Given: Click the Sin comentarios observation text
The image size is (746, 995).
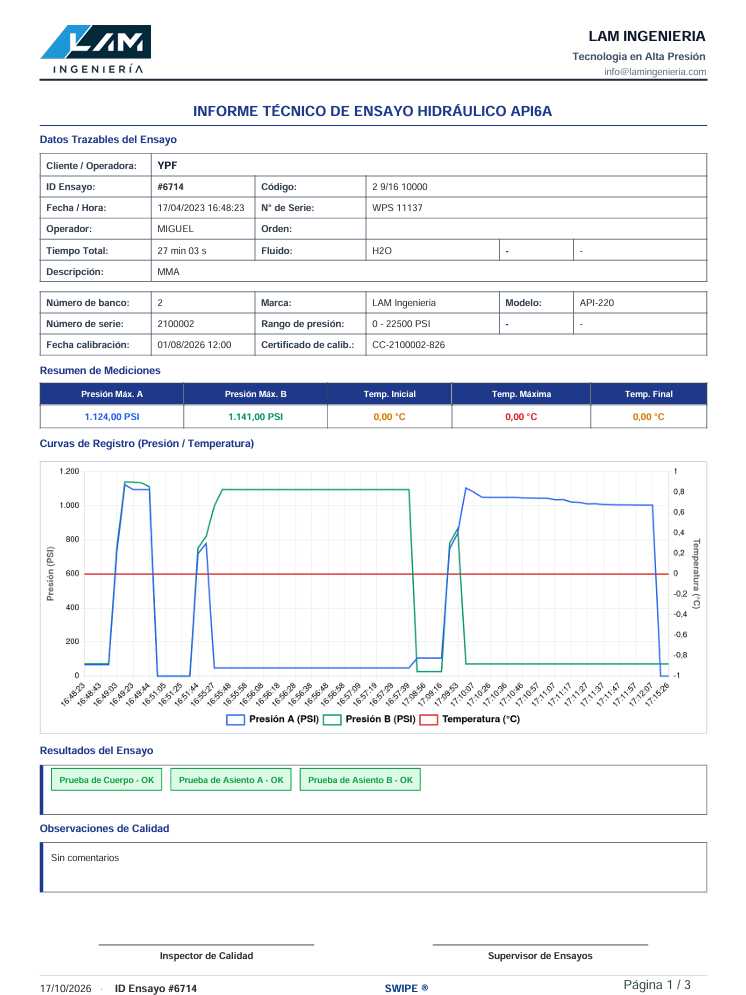Looking at the screenshot, I should click(85, 858).
